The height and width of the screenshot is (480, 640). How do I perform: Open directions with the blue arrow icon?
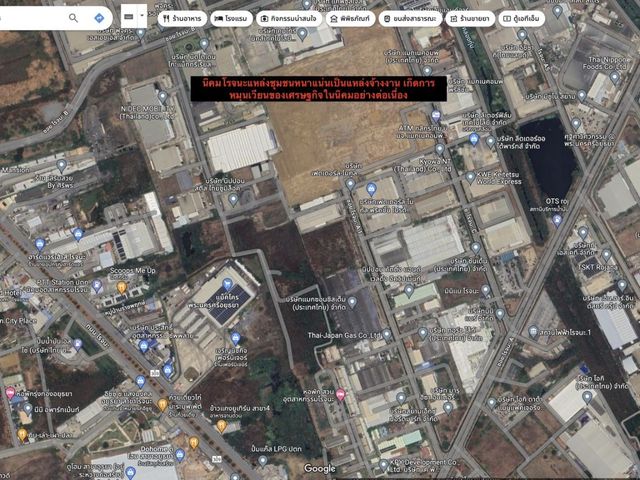click(x=99, y=18)
